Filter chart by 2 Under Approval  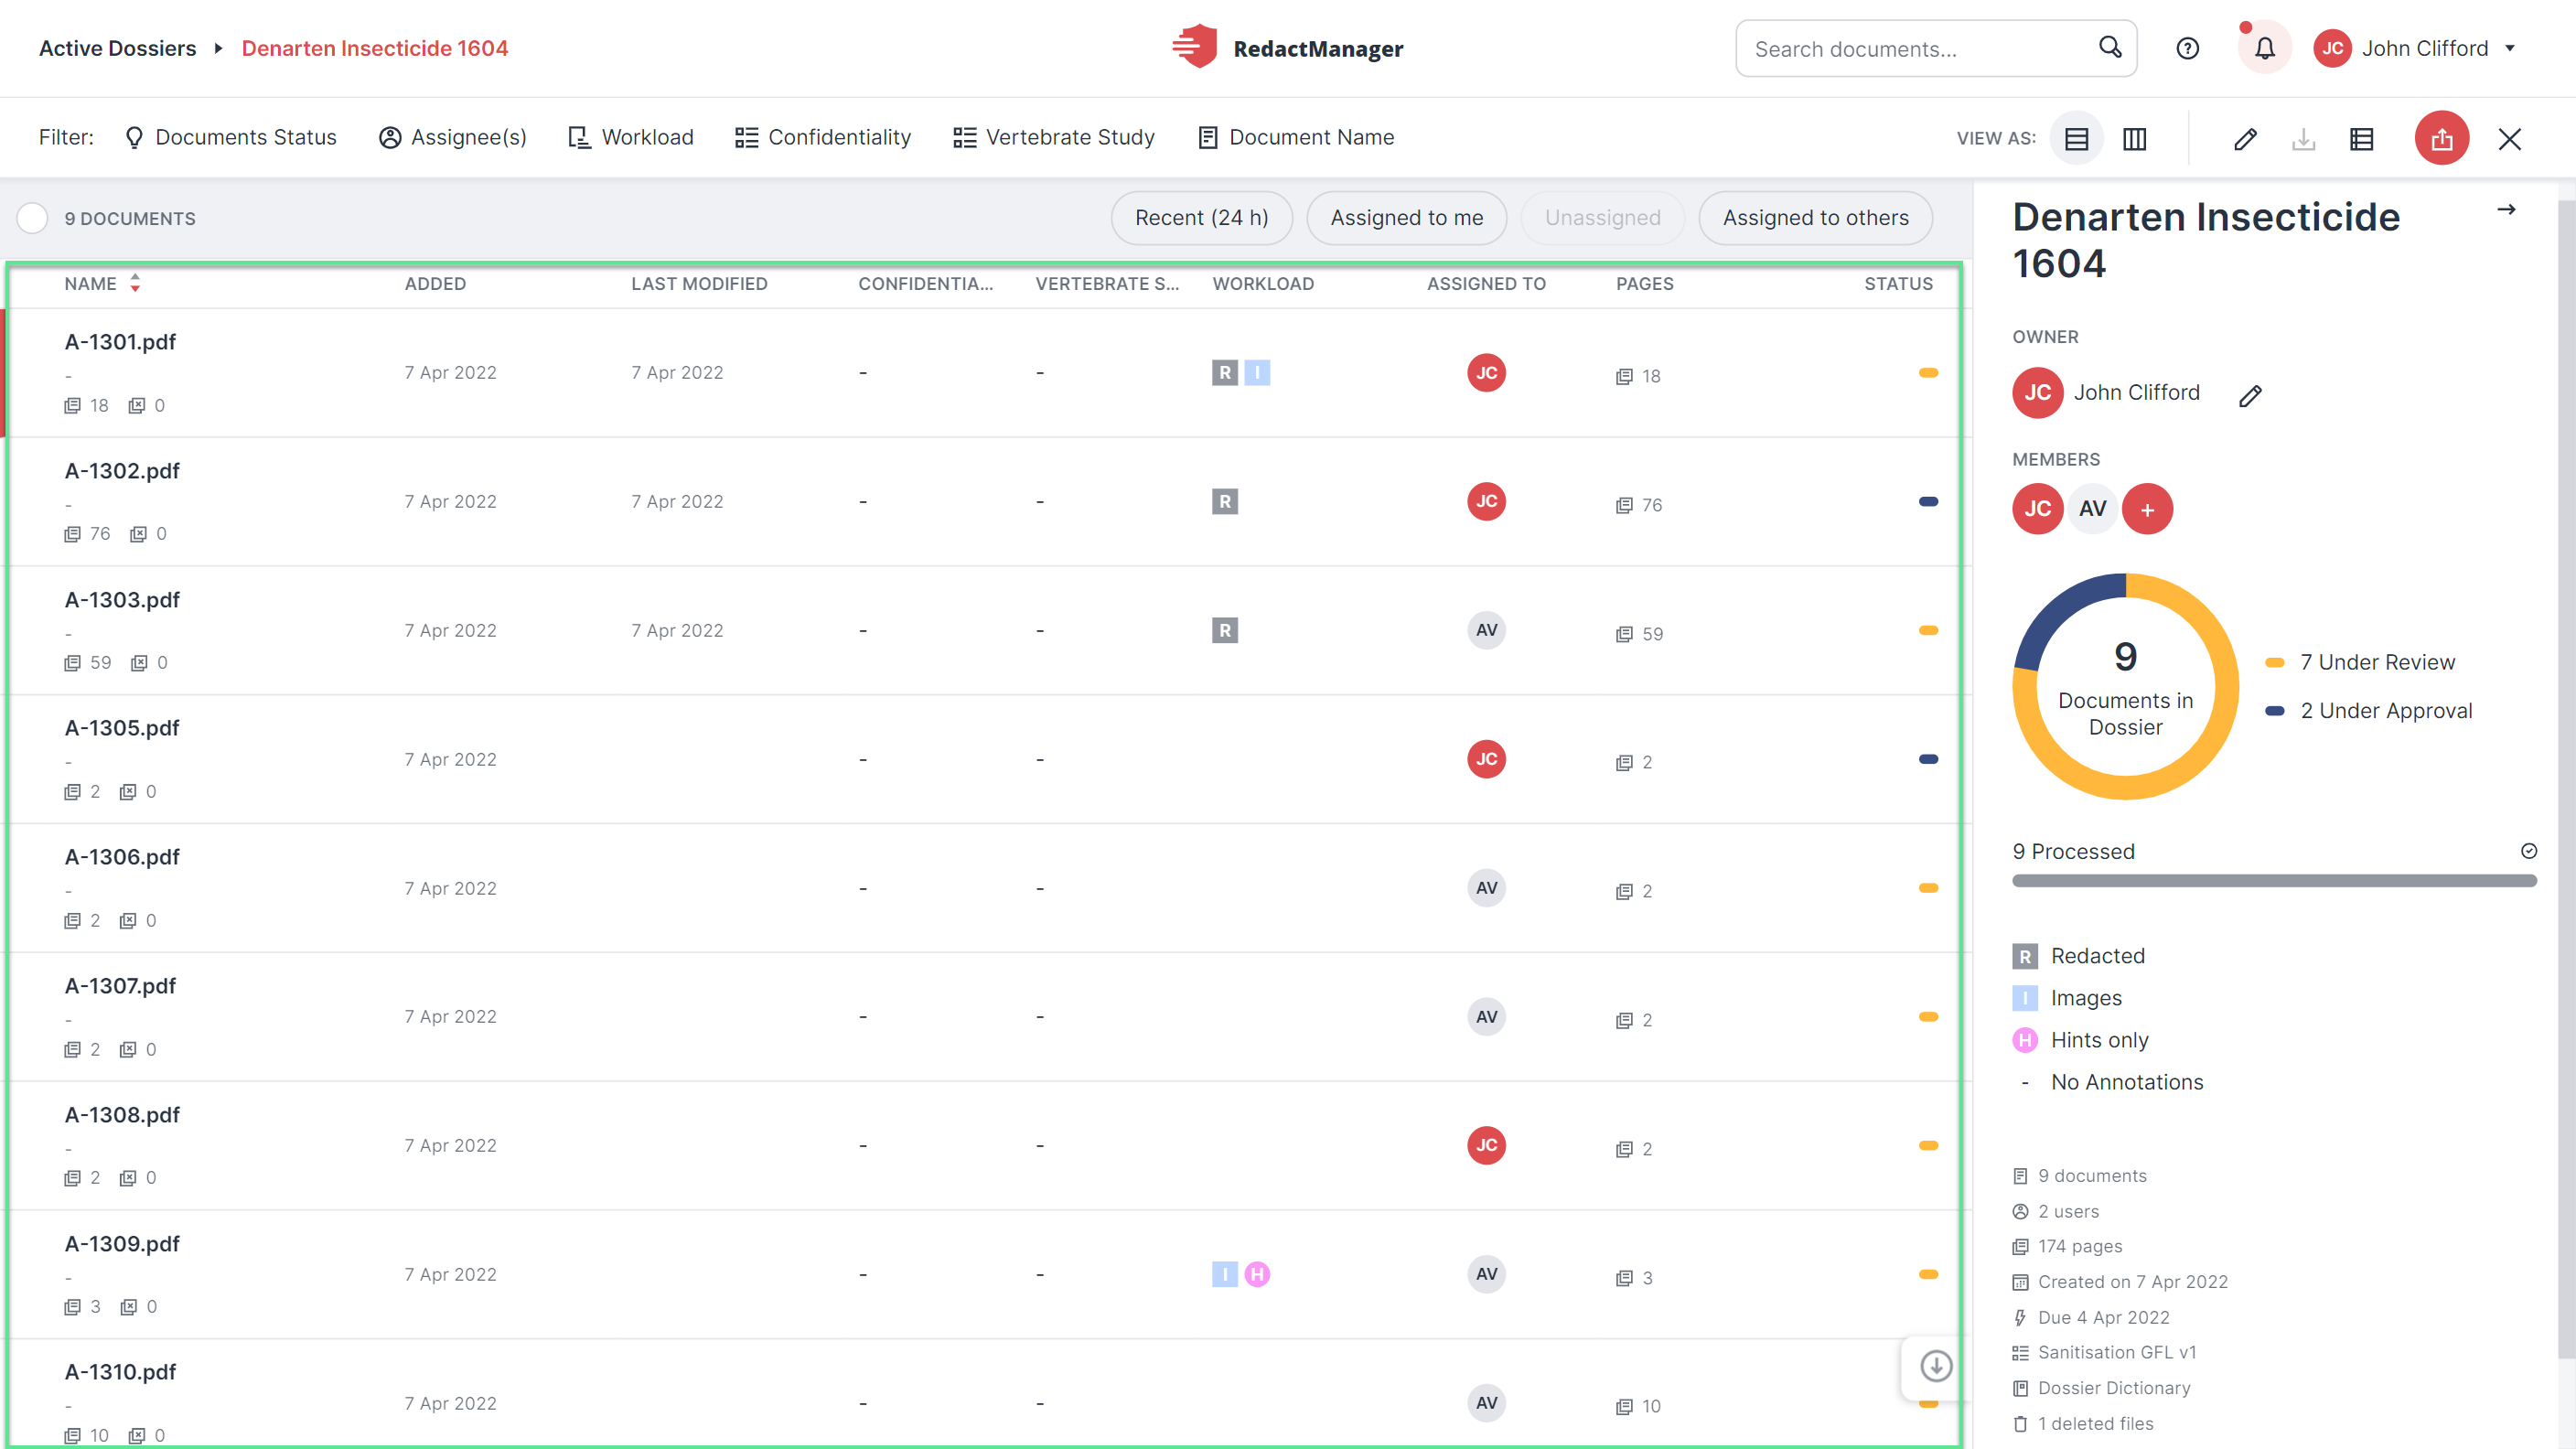(2368, 710)
